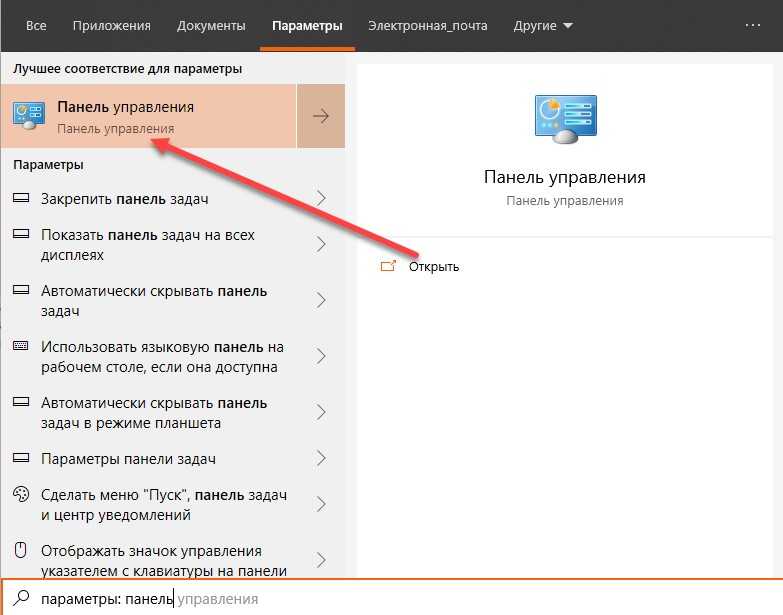Click the Панель управления title in preview pane
The image size is (783, 615).
565,177
